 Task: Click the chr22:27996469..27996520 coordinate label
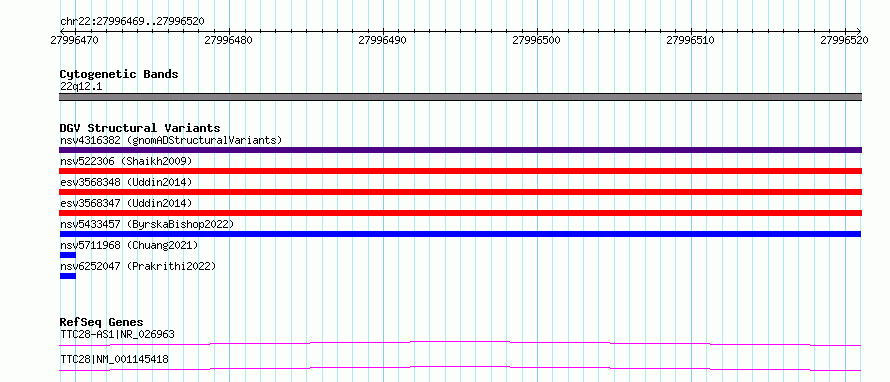132,22
